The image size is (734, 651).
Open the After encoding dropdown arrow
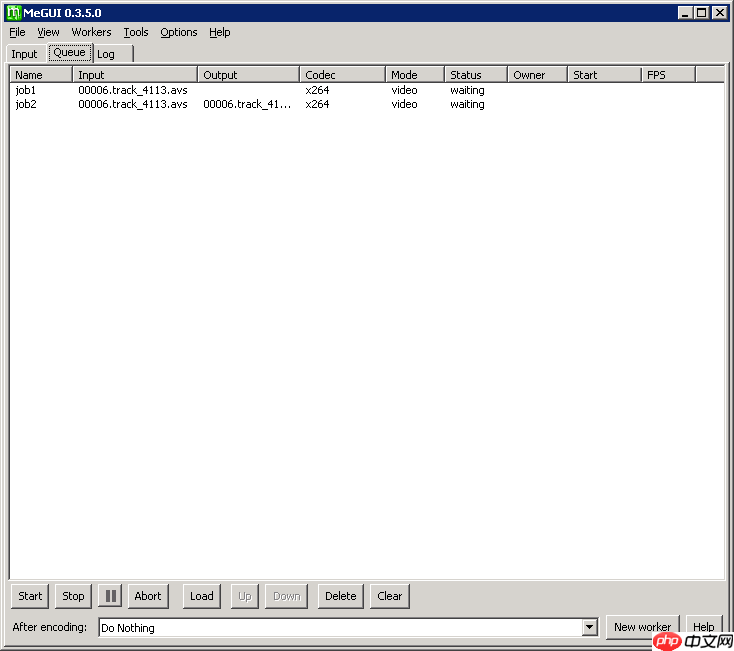click(x=589, y=628)
